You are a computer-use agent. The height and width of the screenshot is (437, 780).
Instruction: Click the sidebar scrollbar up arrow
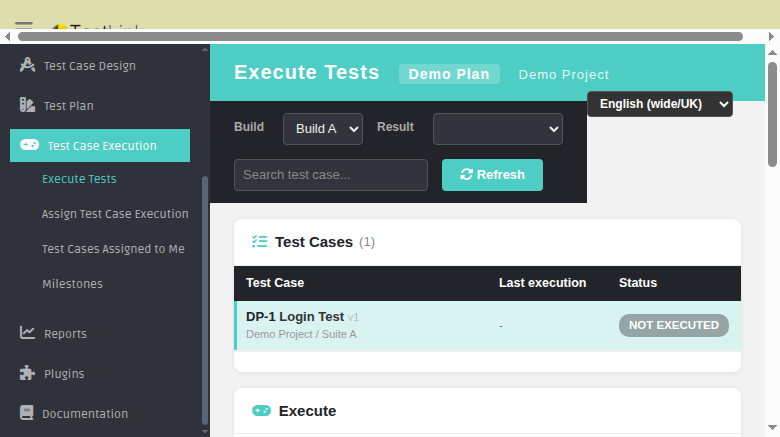pos(205,50)
